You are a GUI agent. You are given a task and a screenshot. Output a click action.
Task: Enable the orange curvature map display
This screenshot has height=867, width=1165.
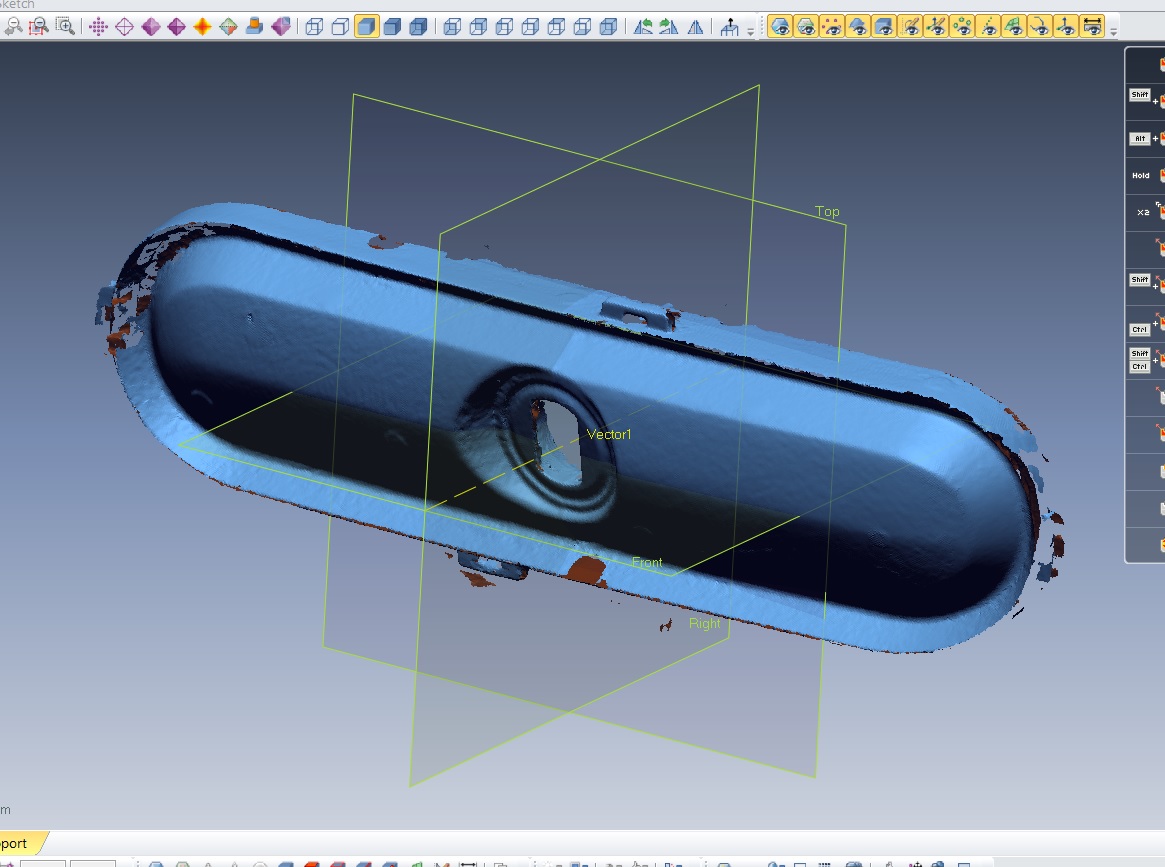pos(202,27)
